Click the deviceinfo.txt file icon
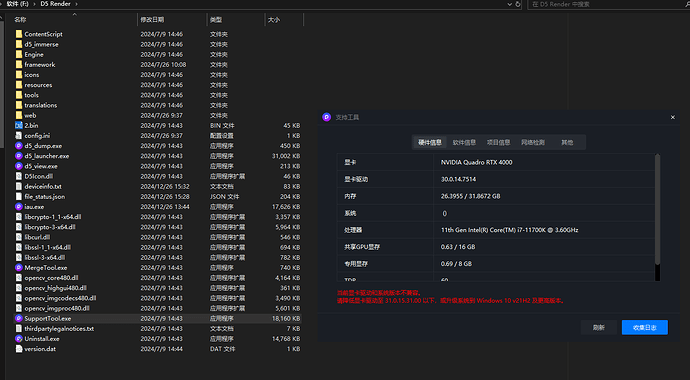The height and width of the screenshot is (380, 690). tap(18, 186)
